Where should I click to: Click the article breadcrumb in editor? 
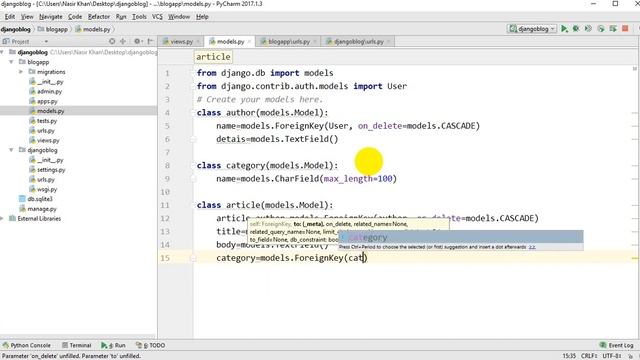tap(213, 57)
